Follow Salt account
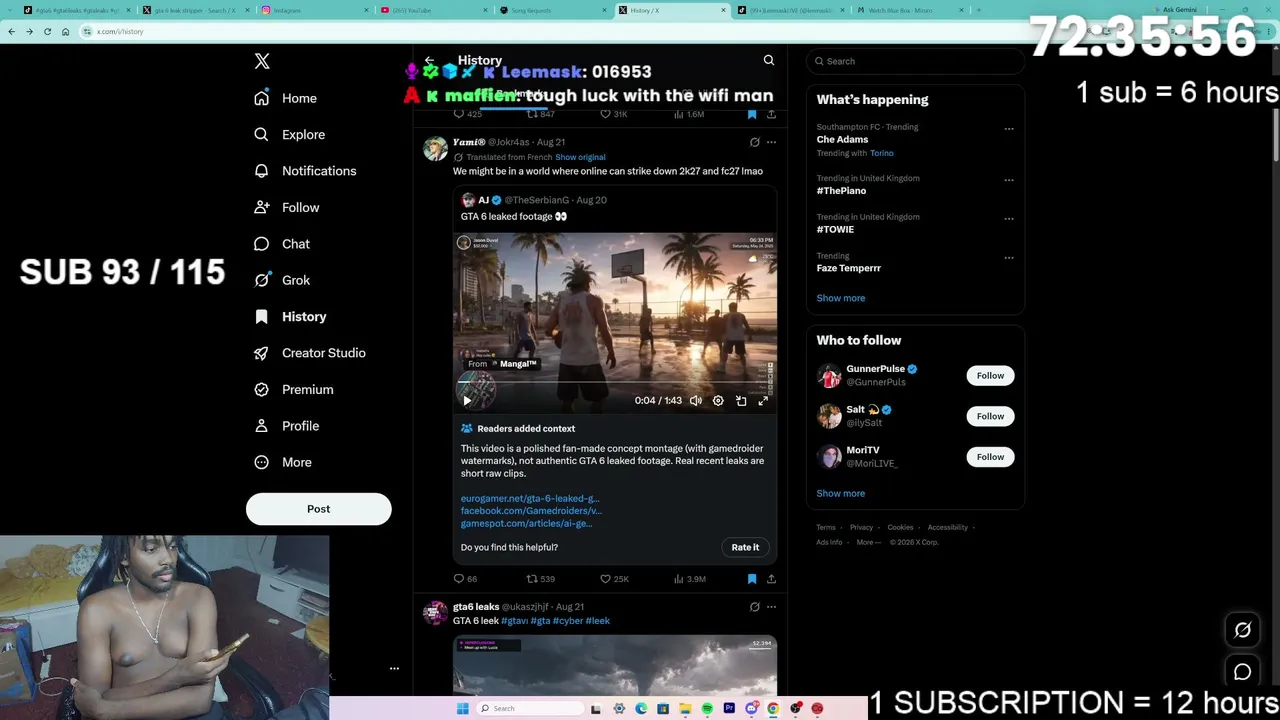Image resolution: width=1280 pixels, height=720 pixels. (x=990, y=416)
